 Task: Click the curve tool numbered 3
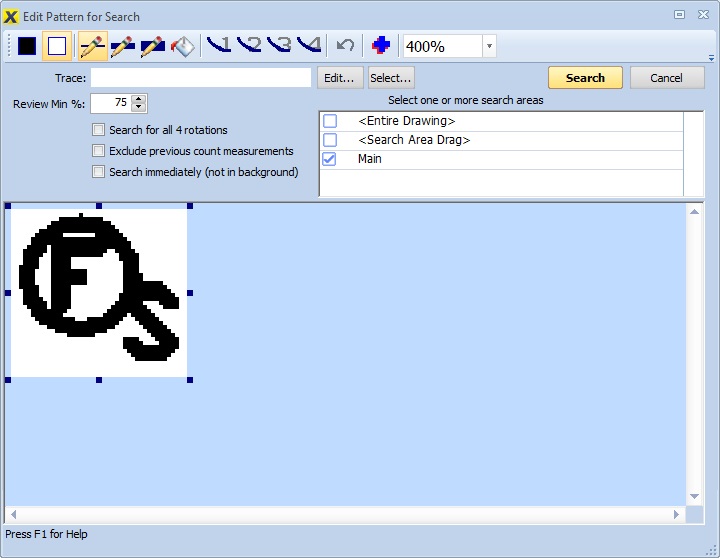point(279,45)
